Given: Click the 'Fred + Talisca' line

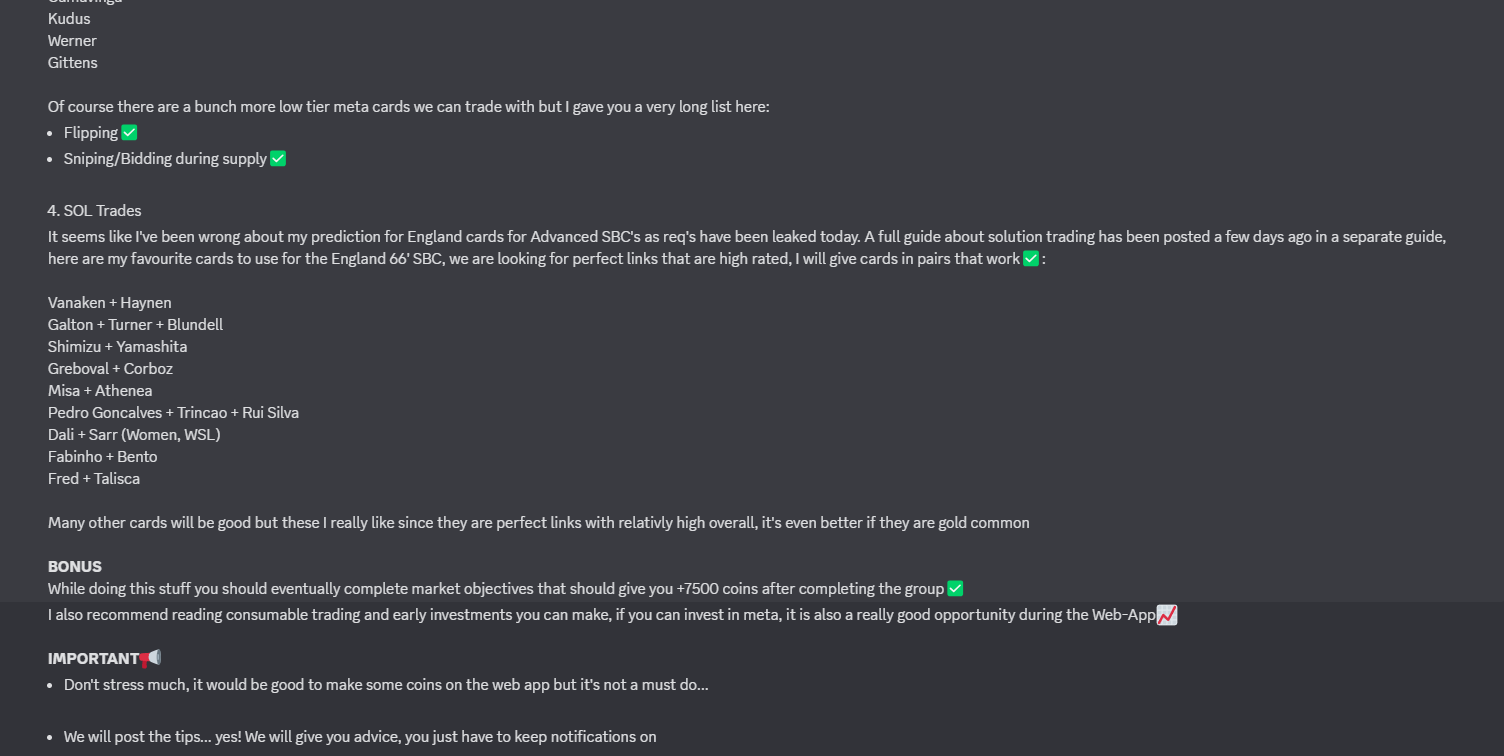Looking at the screenshot, I should [x=94, y=478].
